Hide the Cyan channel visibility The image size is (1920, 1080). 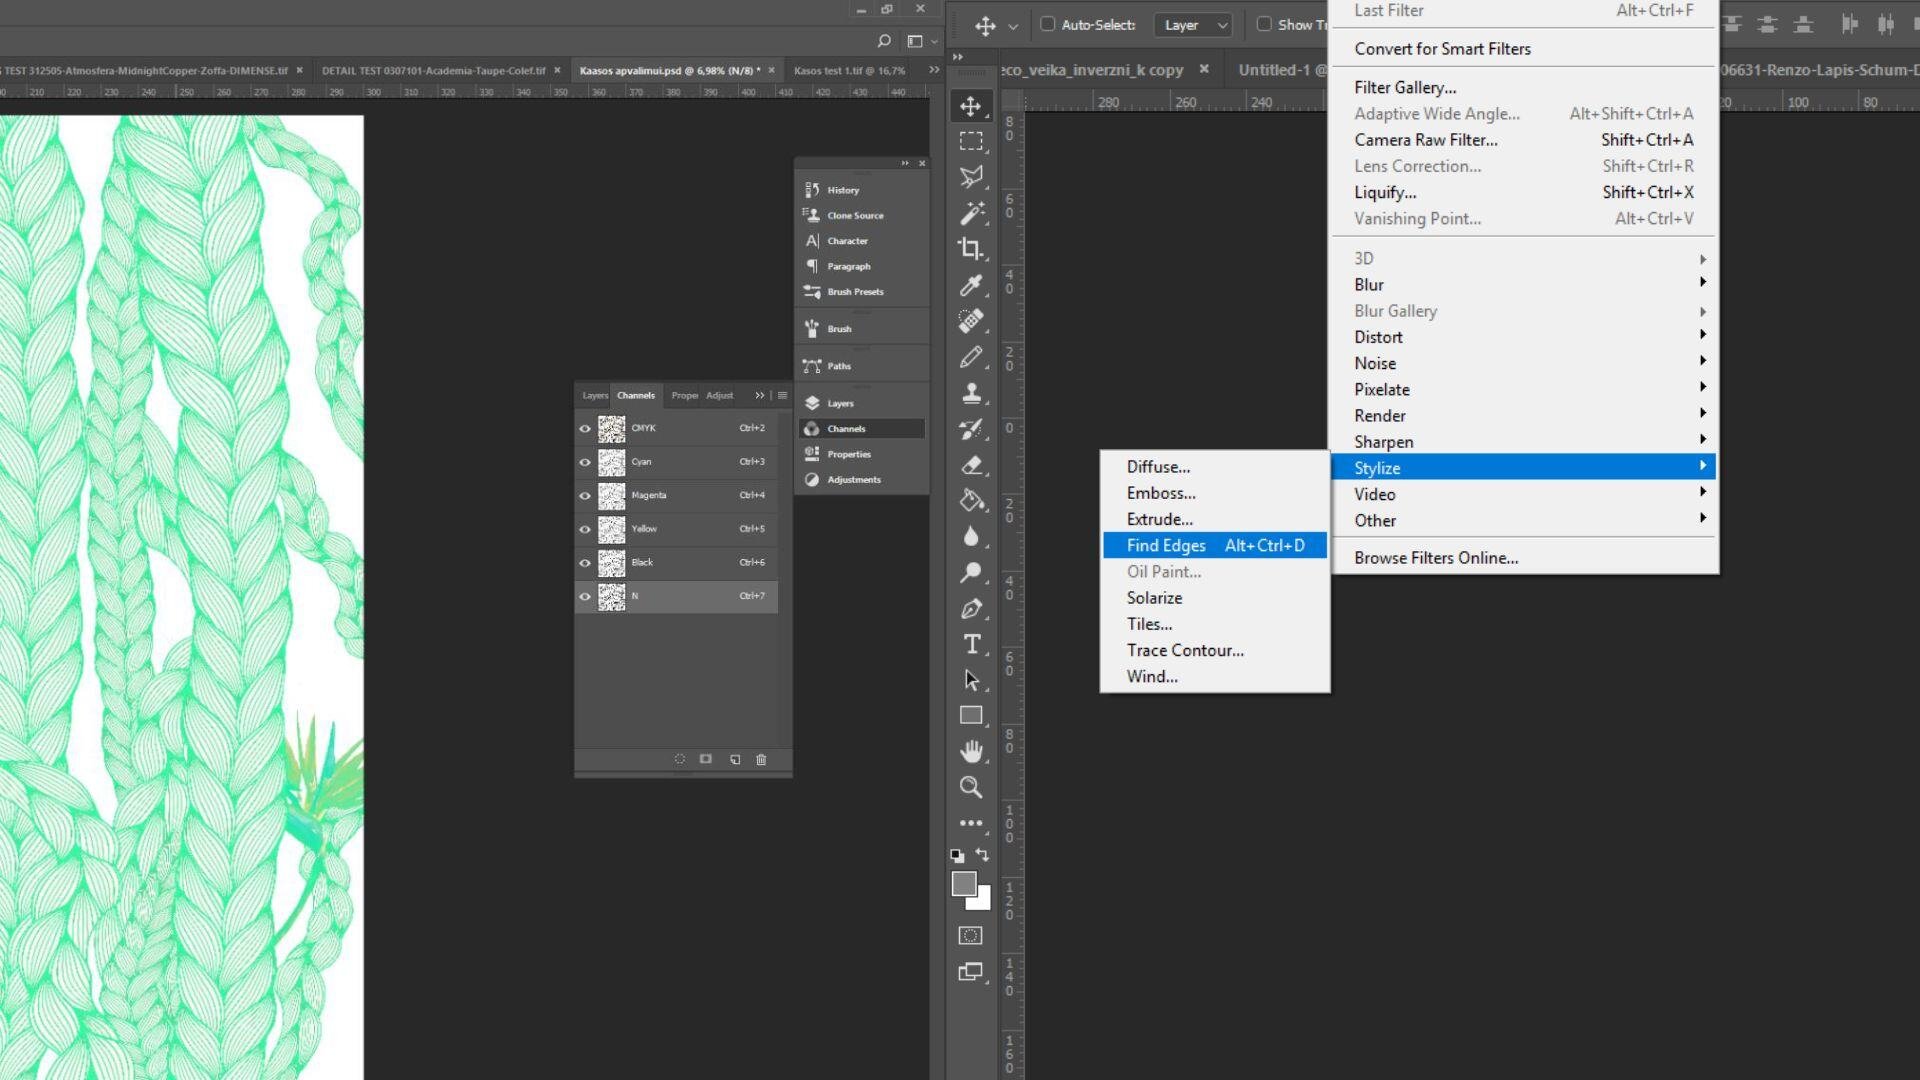(x=585, y=462)
